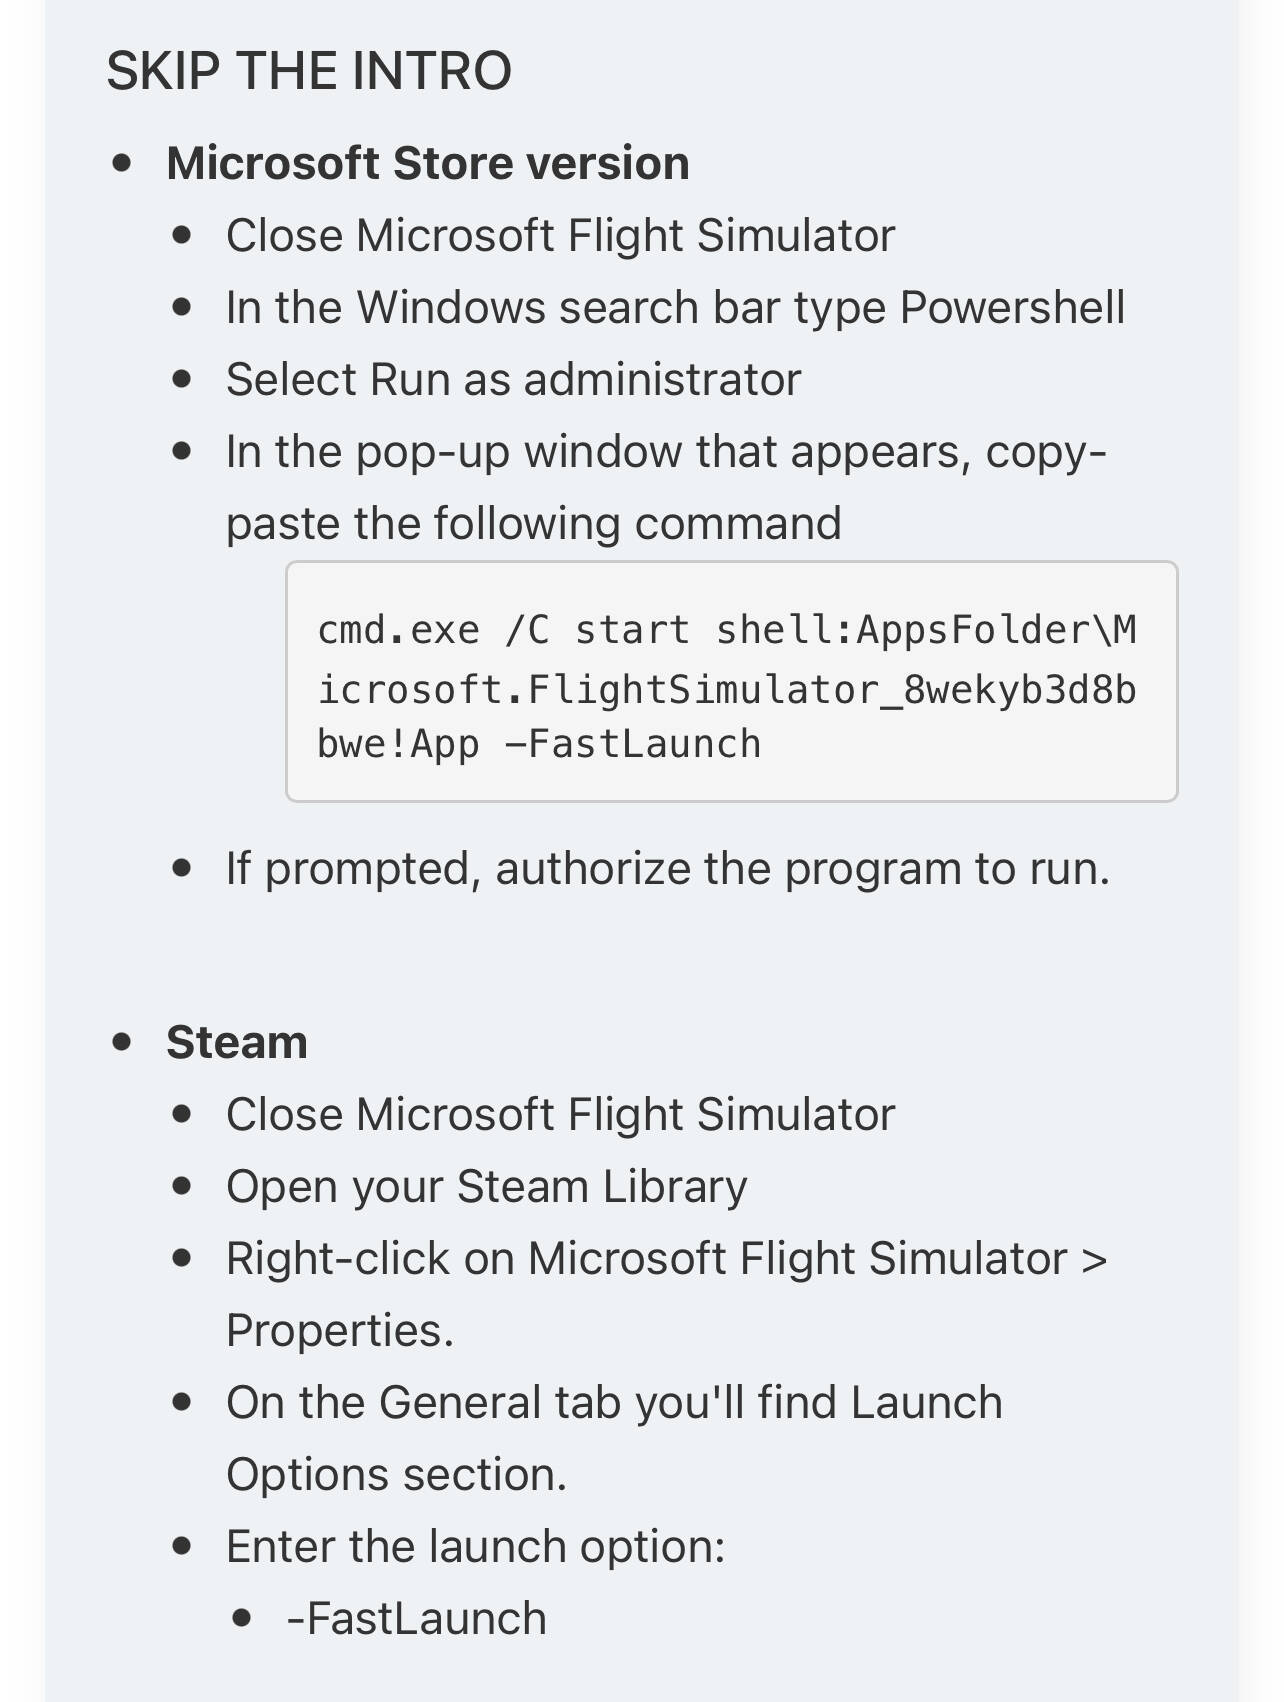Click the authorize the program step
Screen dimensions: 1284x1702
point(667,869)
